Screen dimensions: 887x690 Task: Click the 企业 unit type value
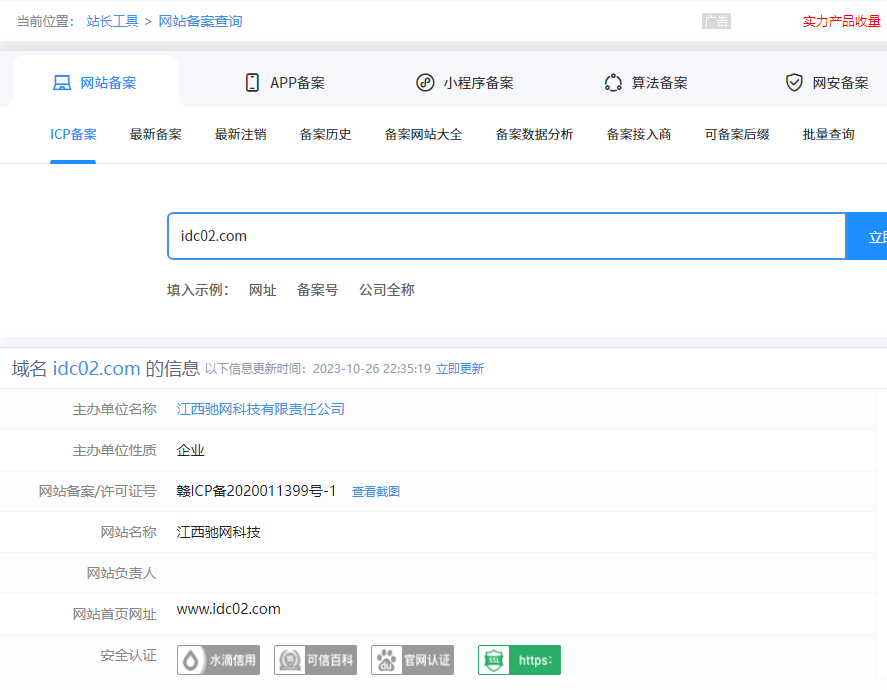click(x=190, y=451)
